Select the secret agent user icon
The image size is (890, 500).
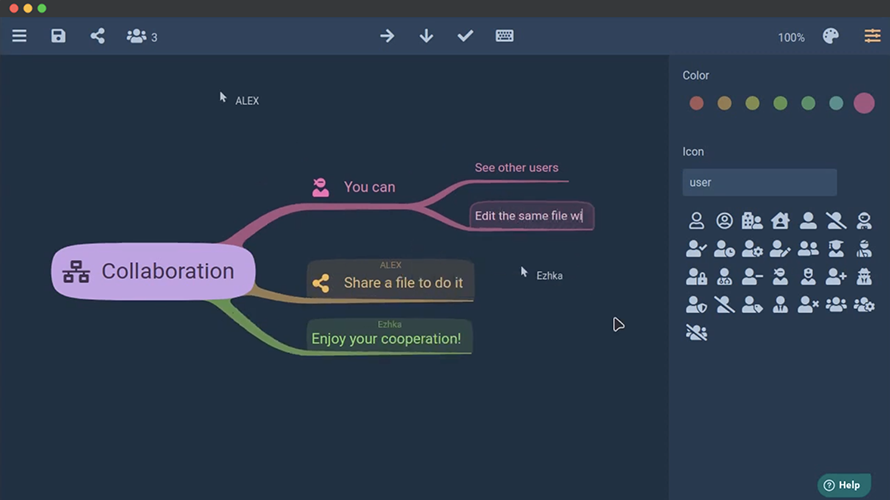864,277
